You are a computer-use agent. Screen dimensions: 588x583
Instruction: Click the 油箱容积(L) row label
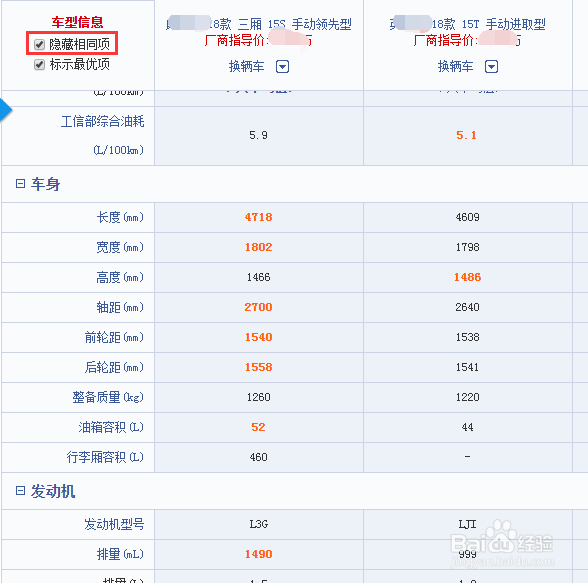coord(111,427)
